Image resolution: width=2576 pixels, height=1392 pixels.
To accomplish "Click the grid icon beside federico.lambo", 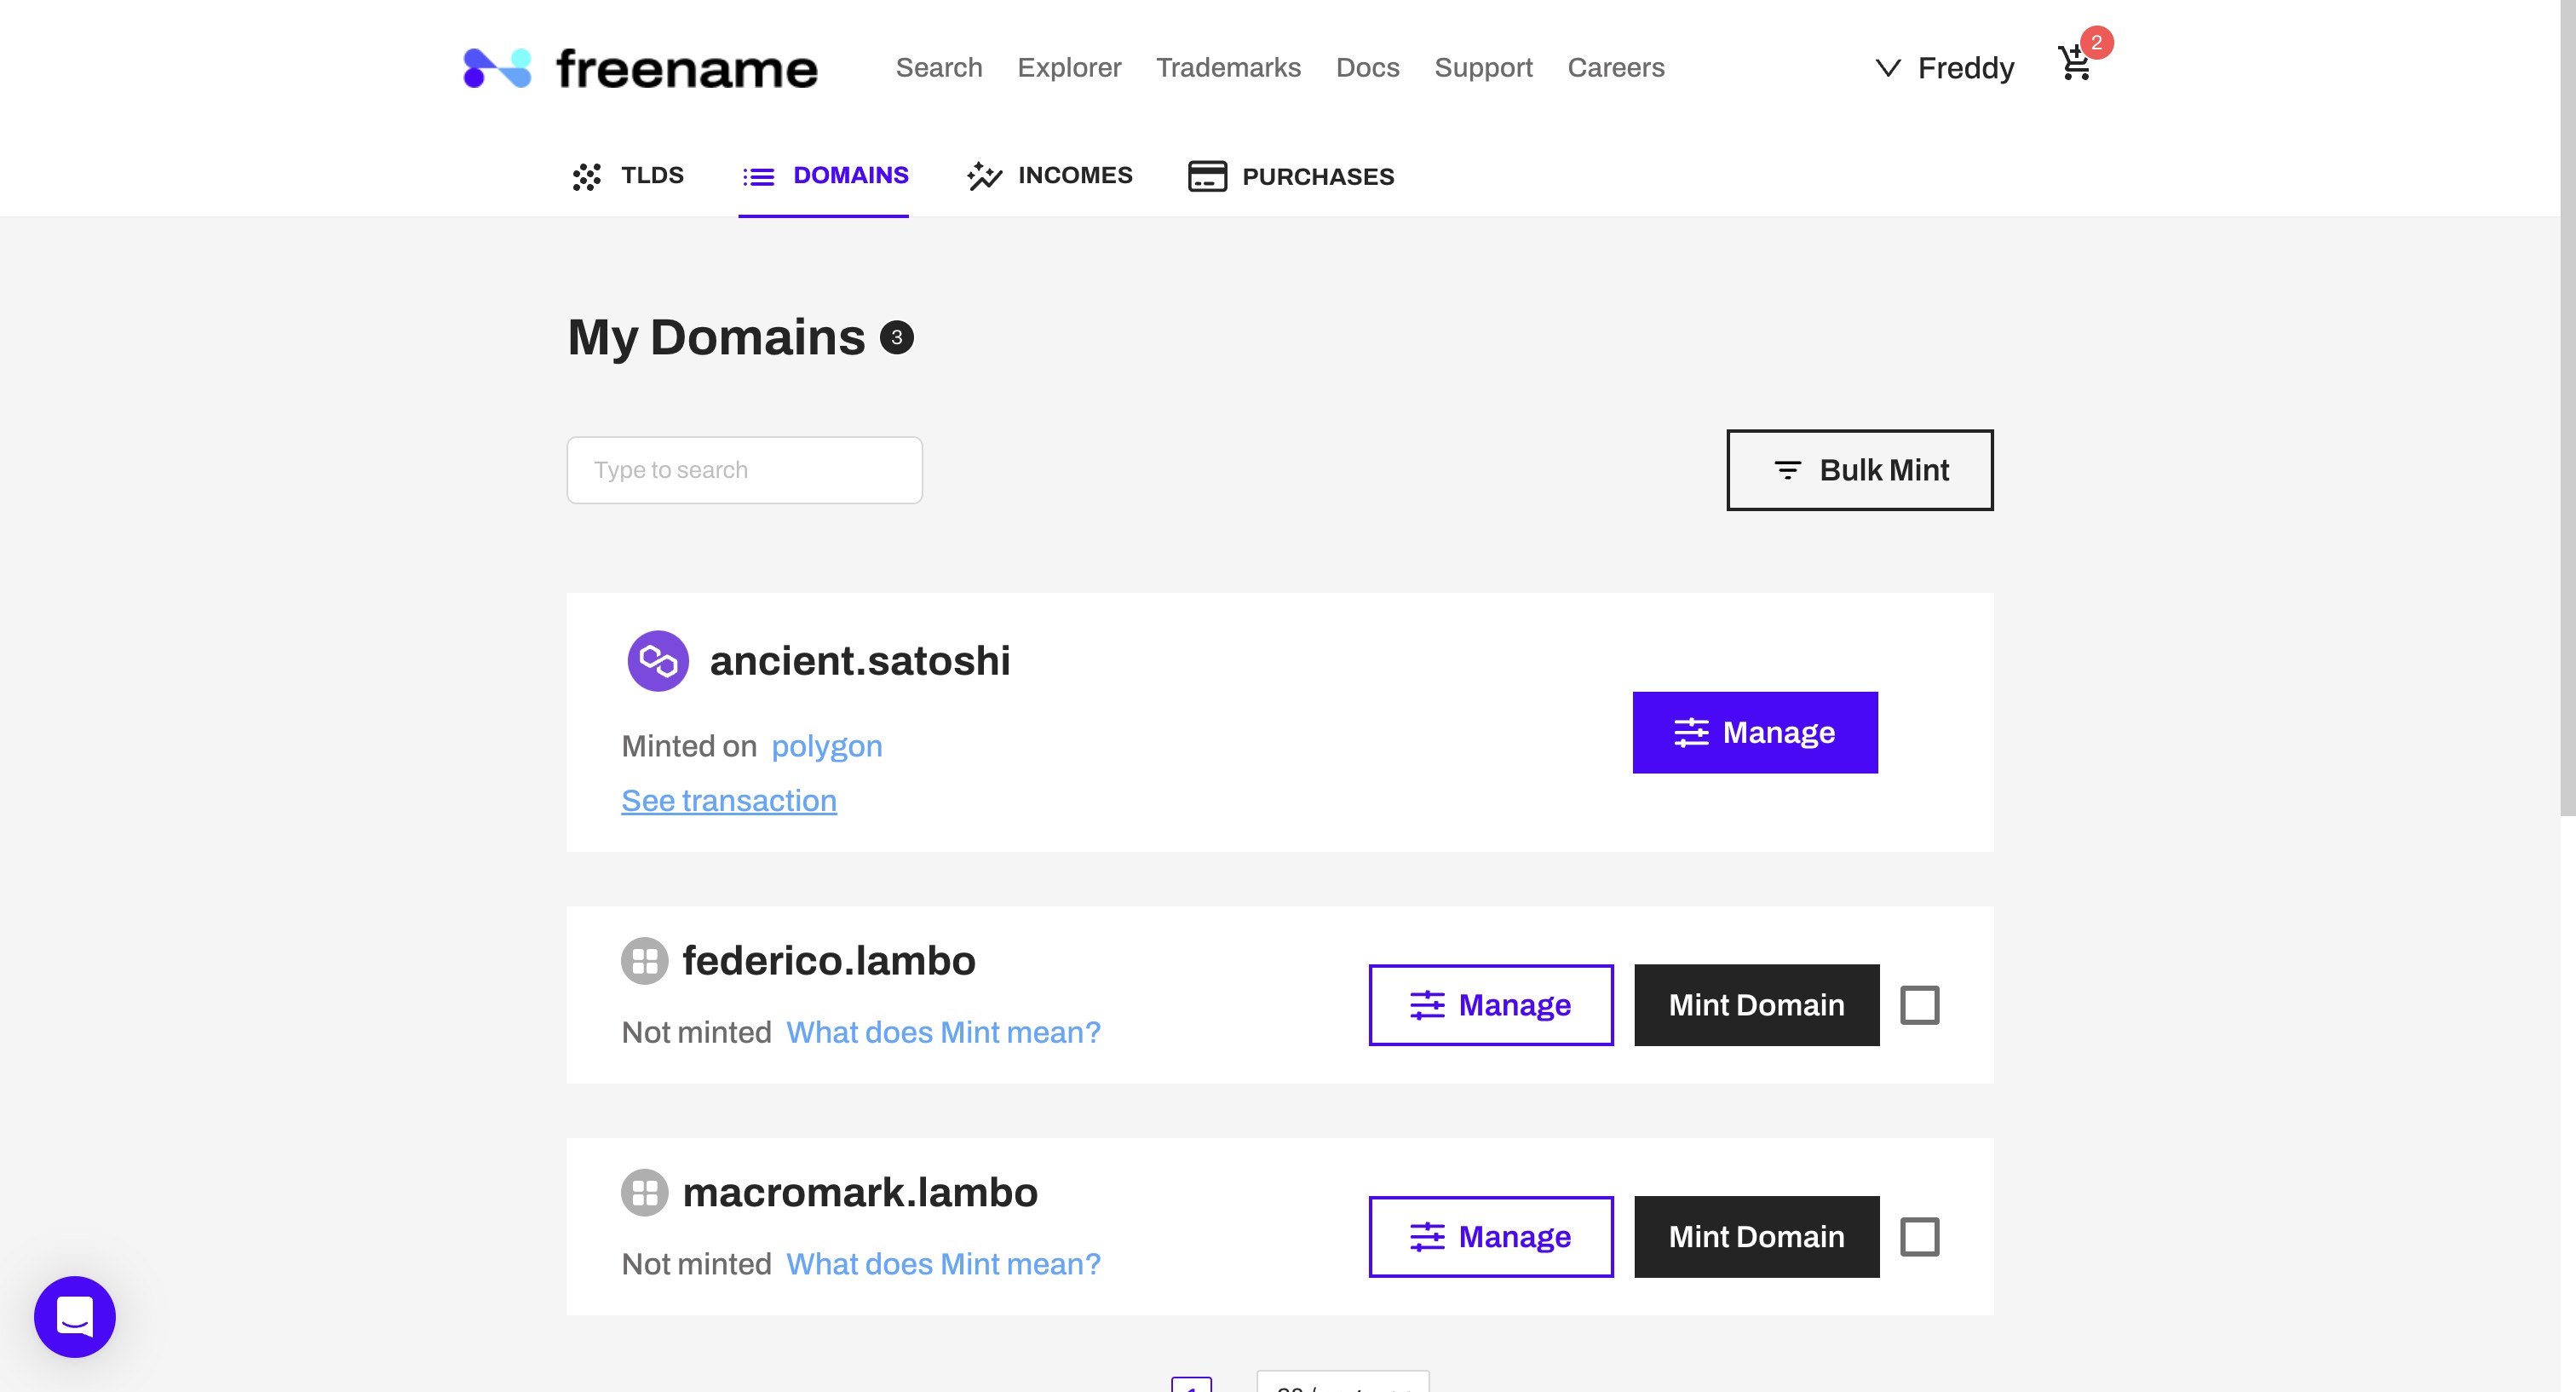I will (644, 961).
